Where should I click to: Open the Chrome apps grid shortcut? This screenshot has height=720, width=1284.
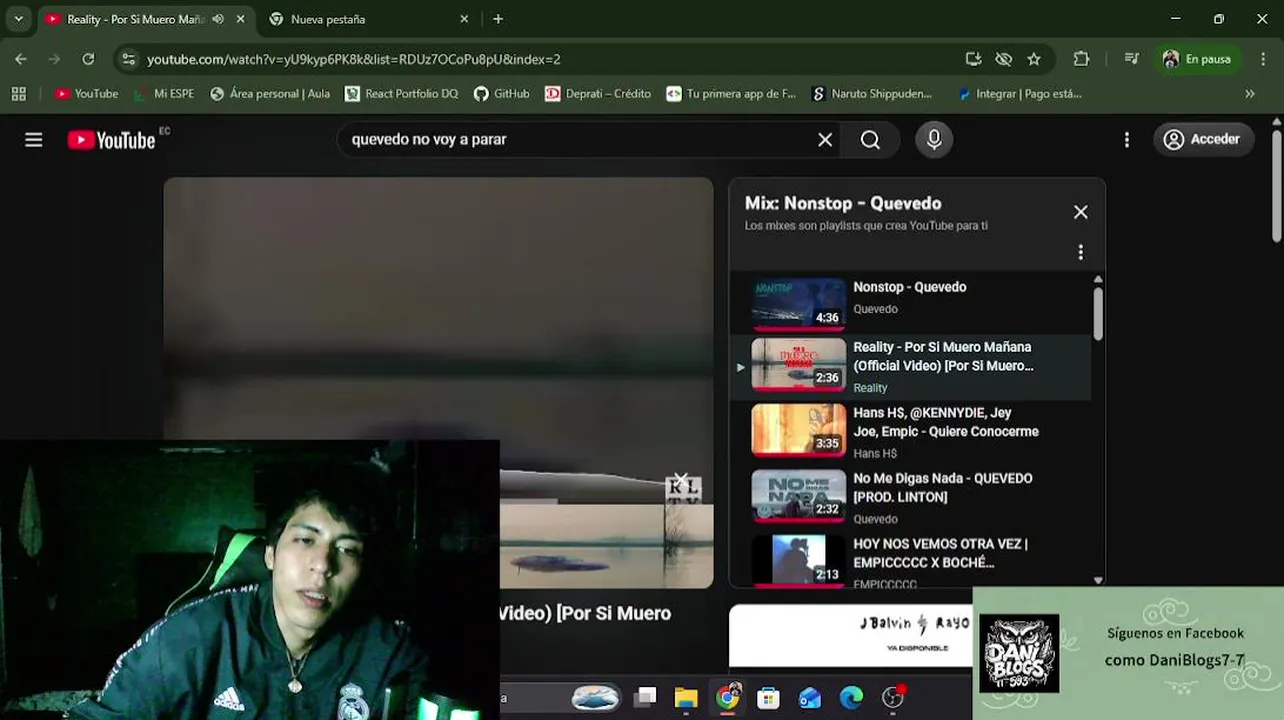[18, 94]
